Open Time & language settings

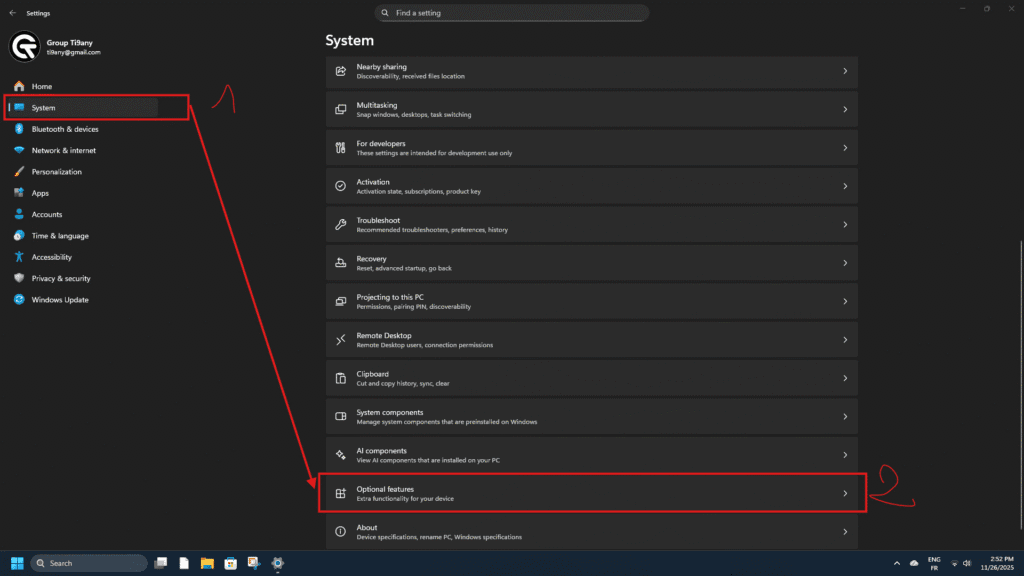click(x=59, y=236)
